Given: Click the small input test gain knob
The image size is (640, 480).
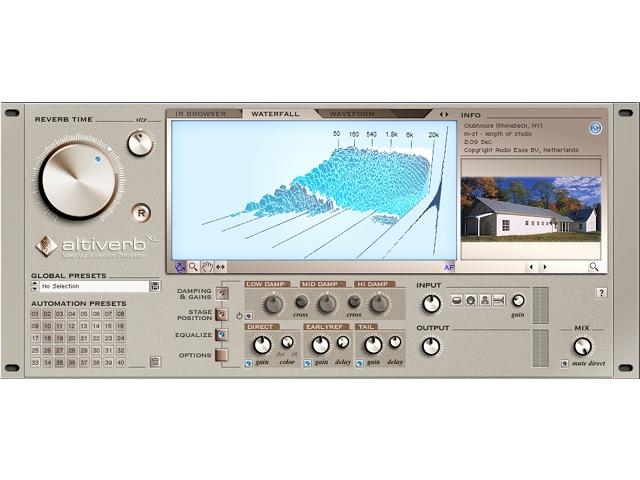Looking at the screenshot, I should [x=518, y=301].
